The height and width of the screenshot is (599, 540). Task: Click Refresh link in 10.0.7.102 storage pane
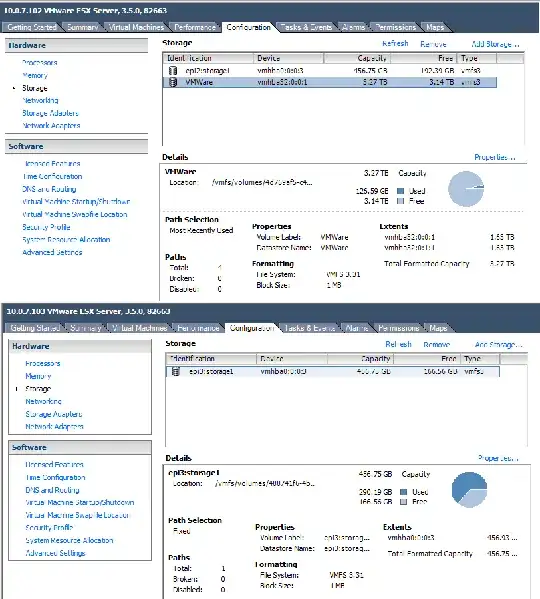pyautogui.click(x=395, y=44)
